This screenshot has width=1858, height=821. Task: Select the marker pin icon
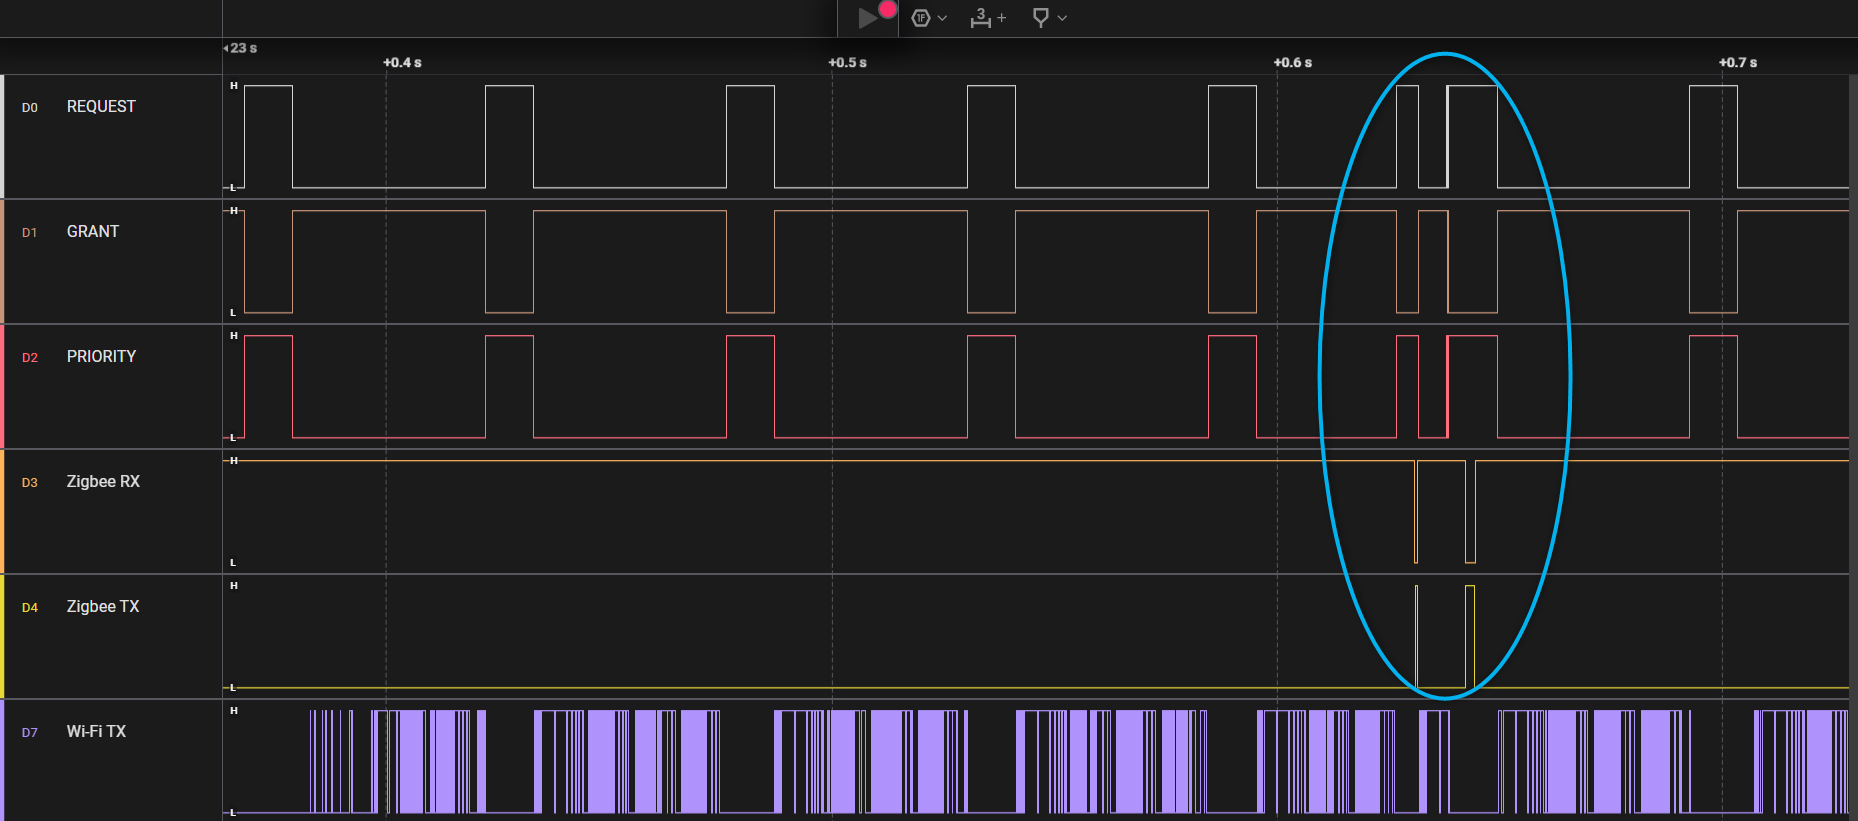(1040, 18)
